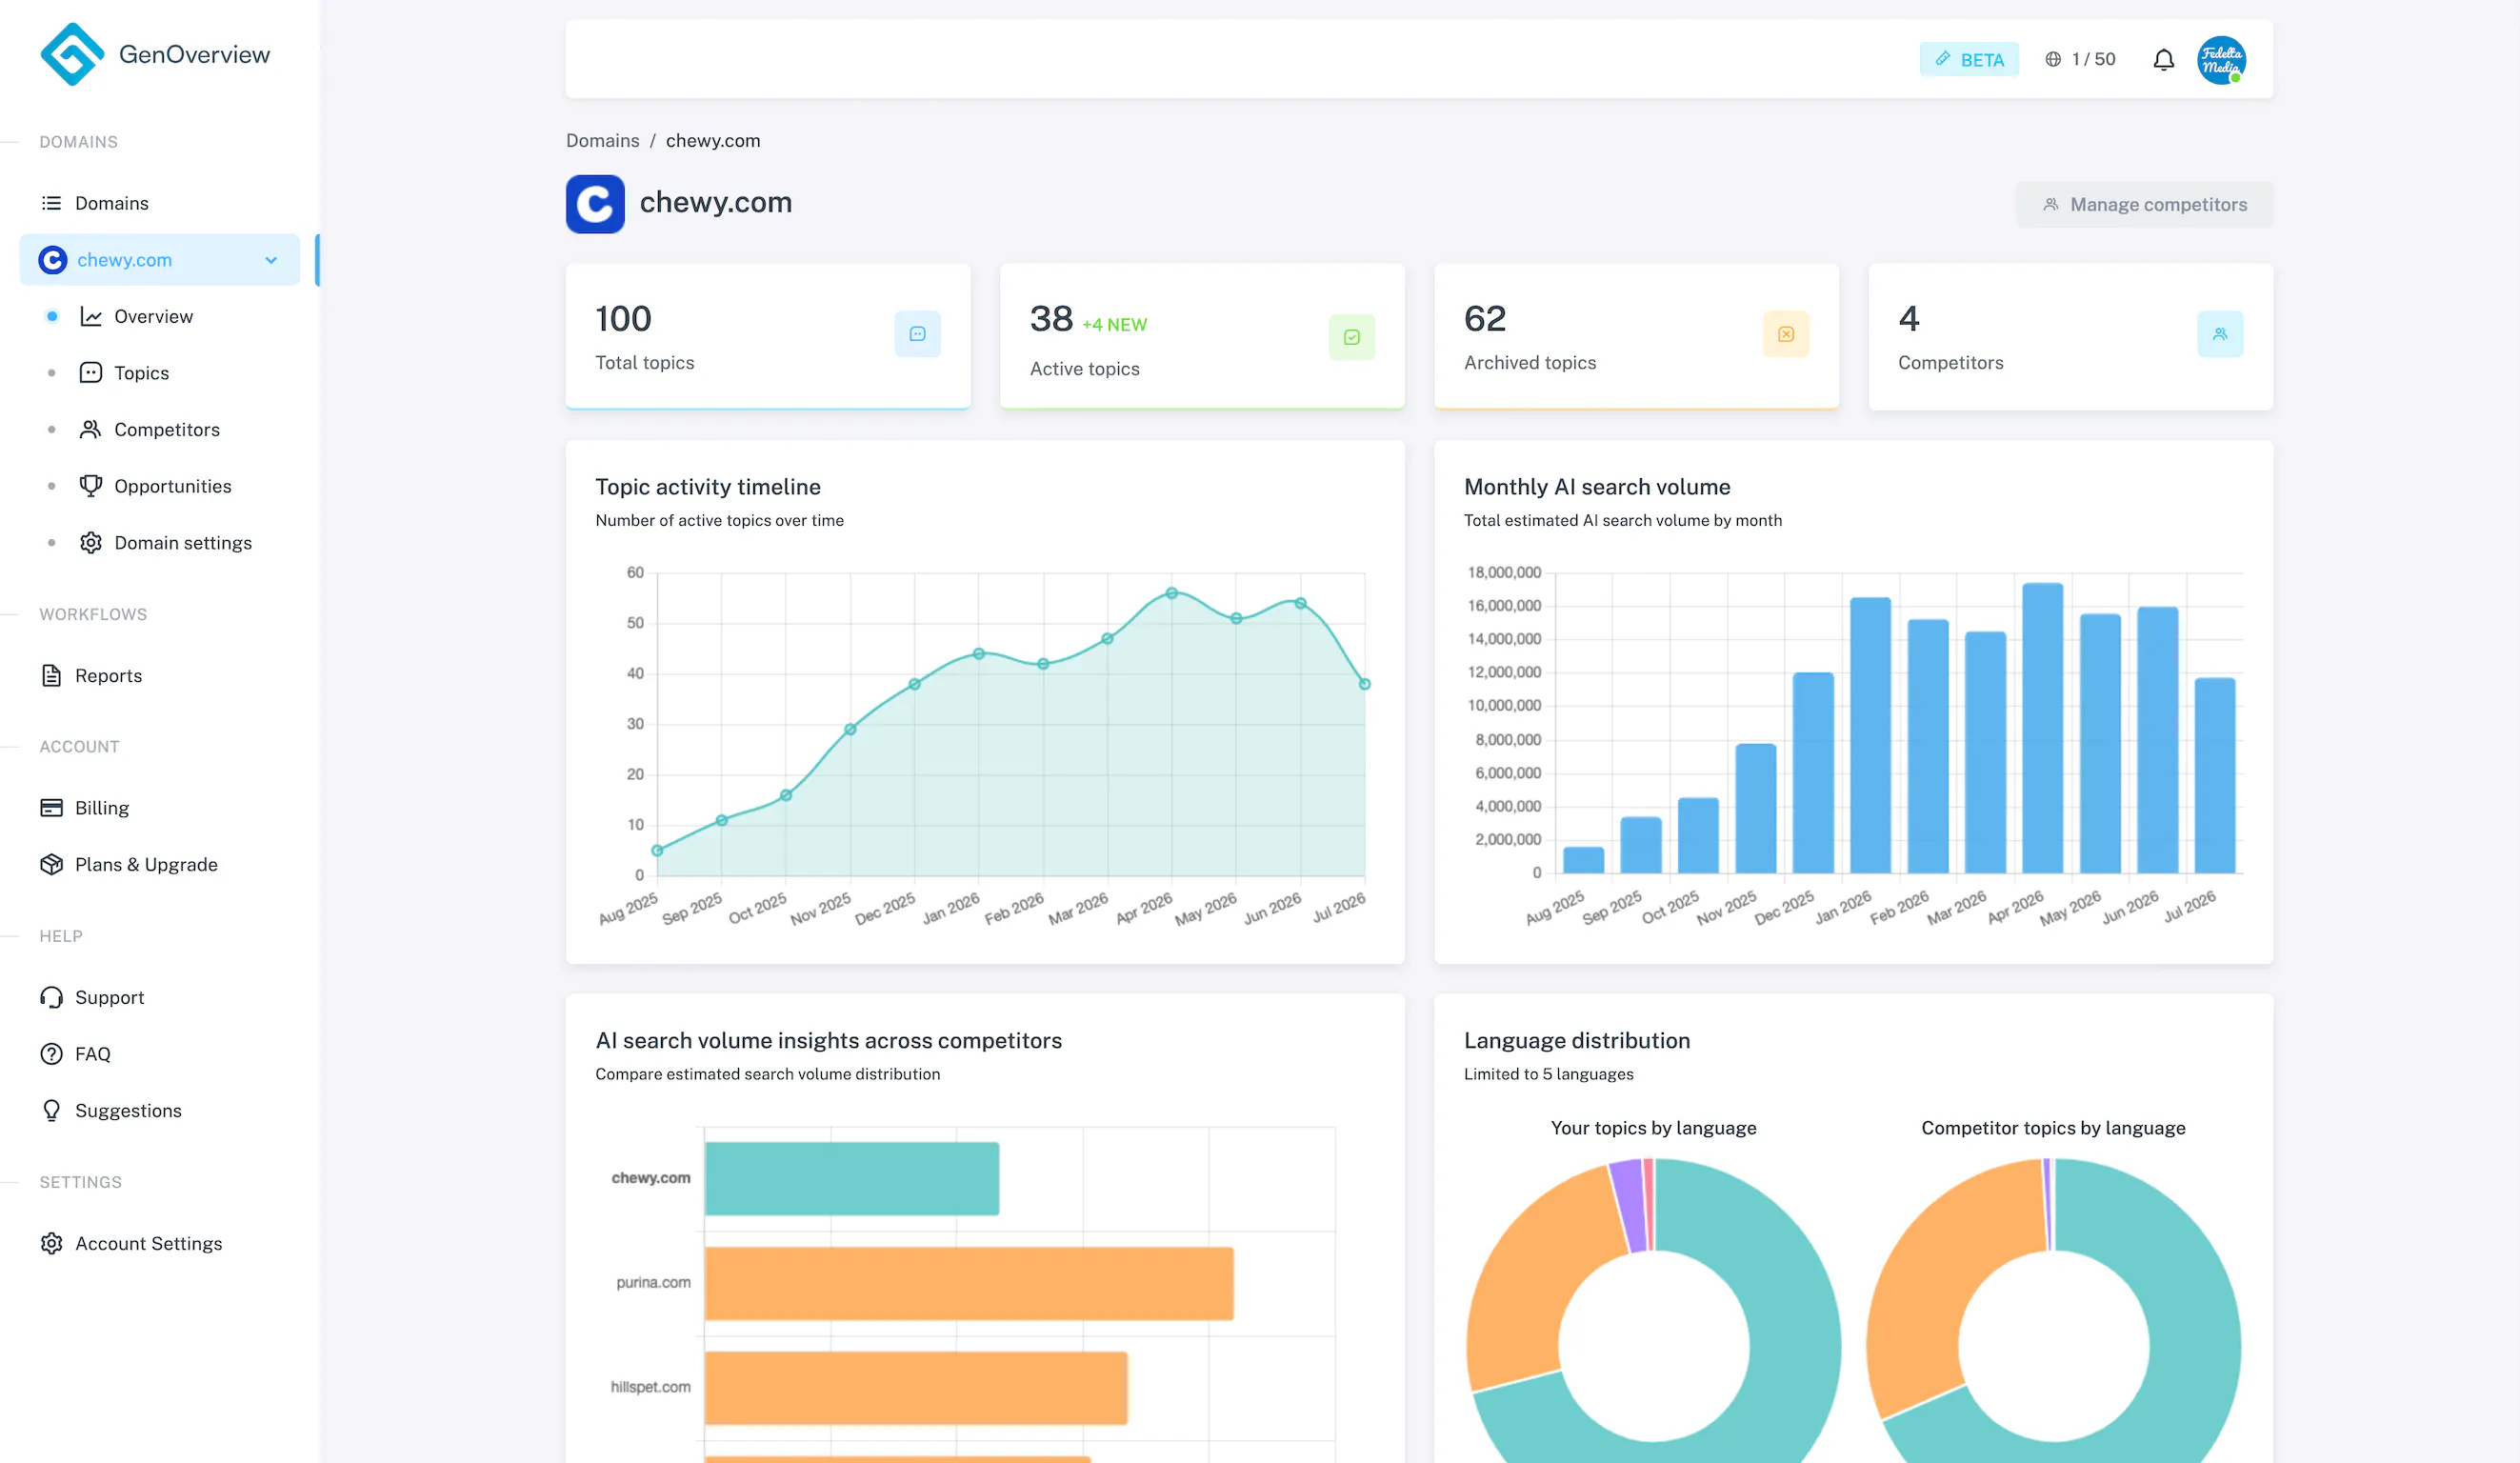Viewport: 2520px width, 1463px height.
Task: Click the Dec 2025 bar in search volume
Action: tap(1812, 773)
